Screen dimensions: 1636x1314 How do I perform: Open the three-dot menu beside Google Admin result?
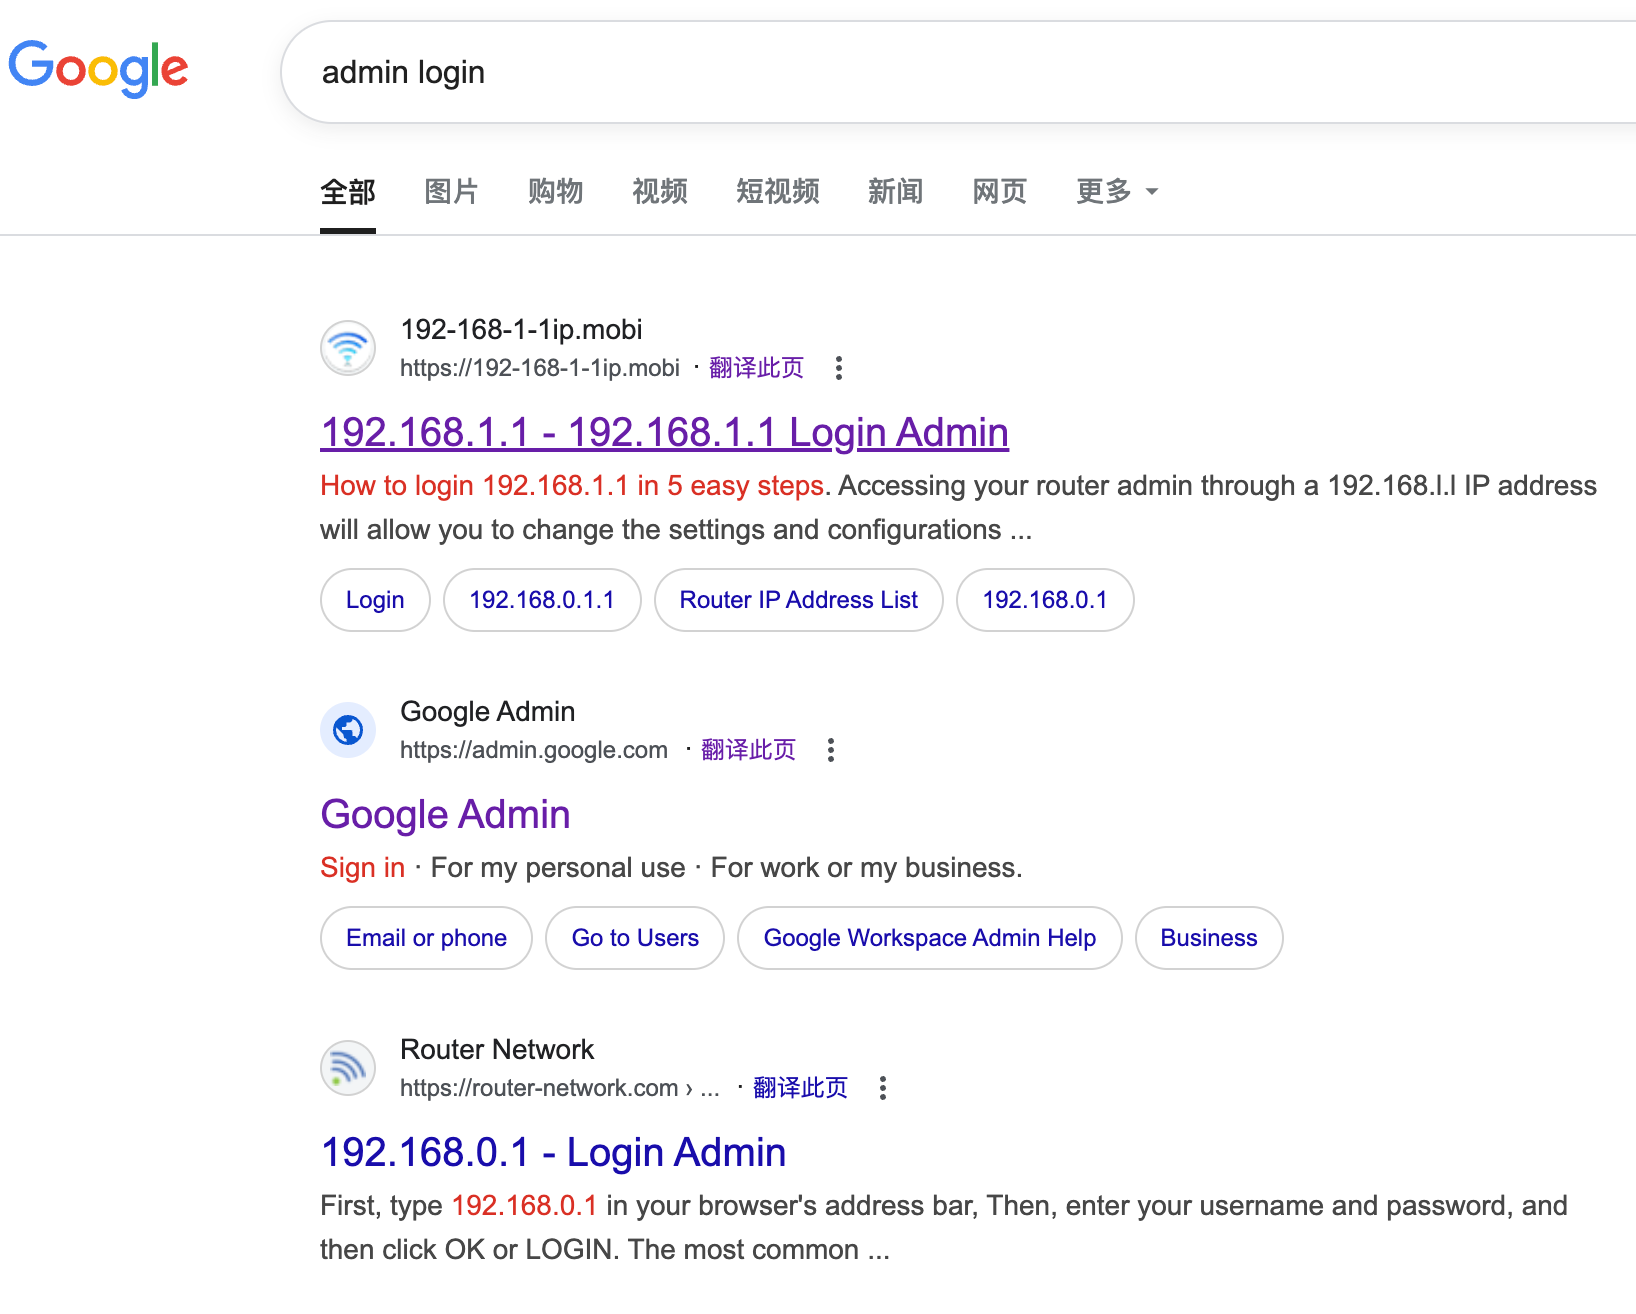(830, 749)
